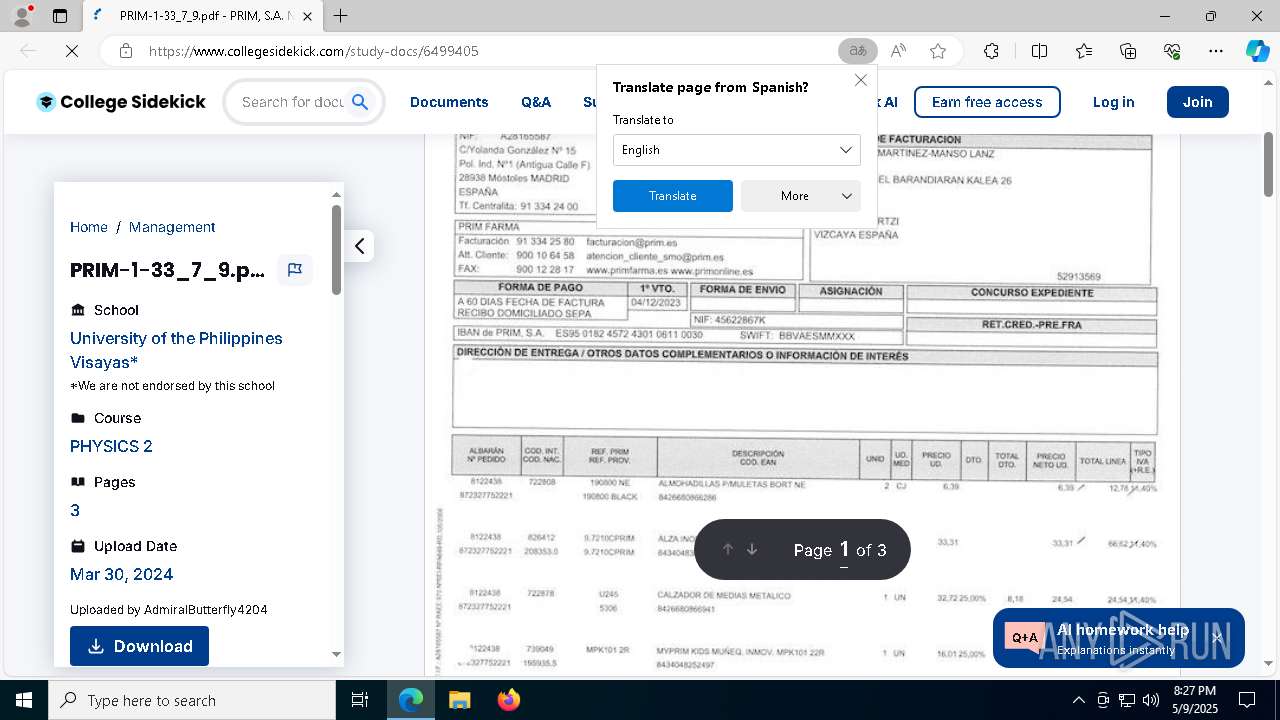
Task: Open University of the Philippines Visayas link
Action: (x=176, y=350)
